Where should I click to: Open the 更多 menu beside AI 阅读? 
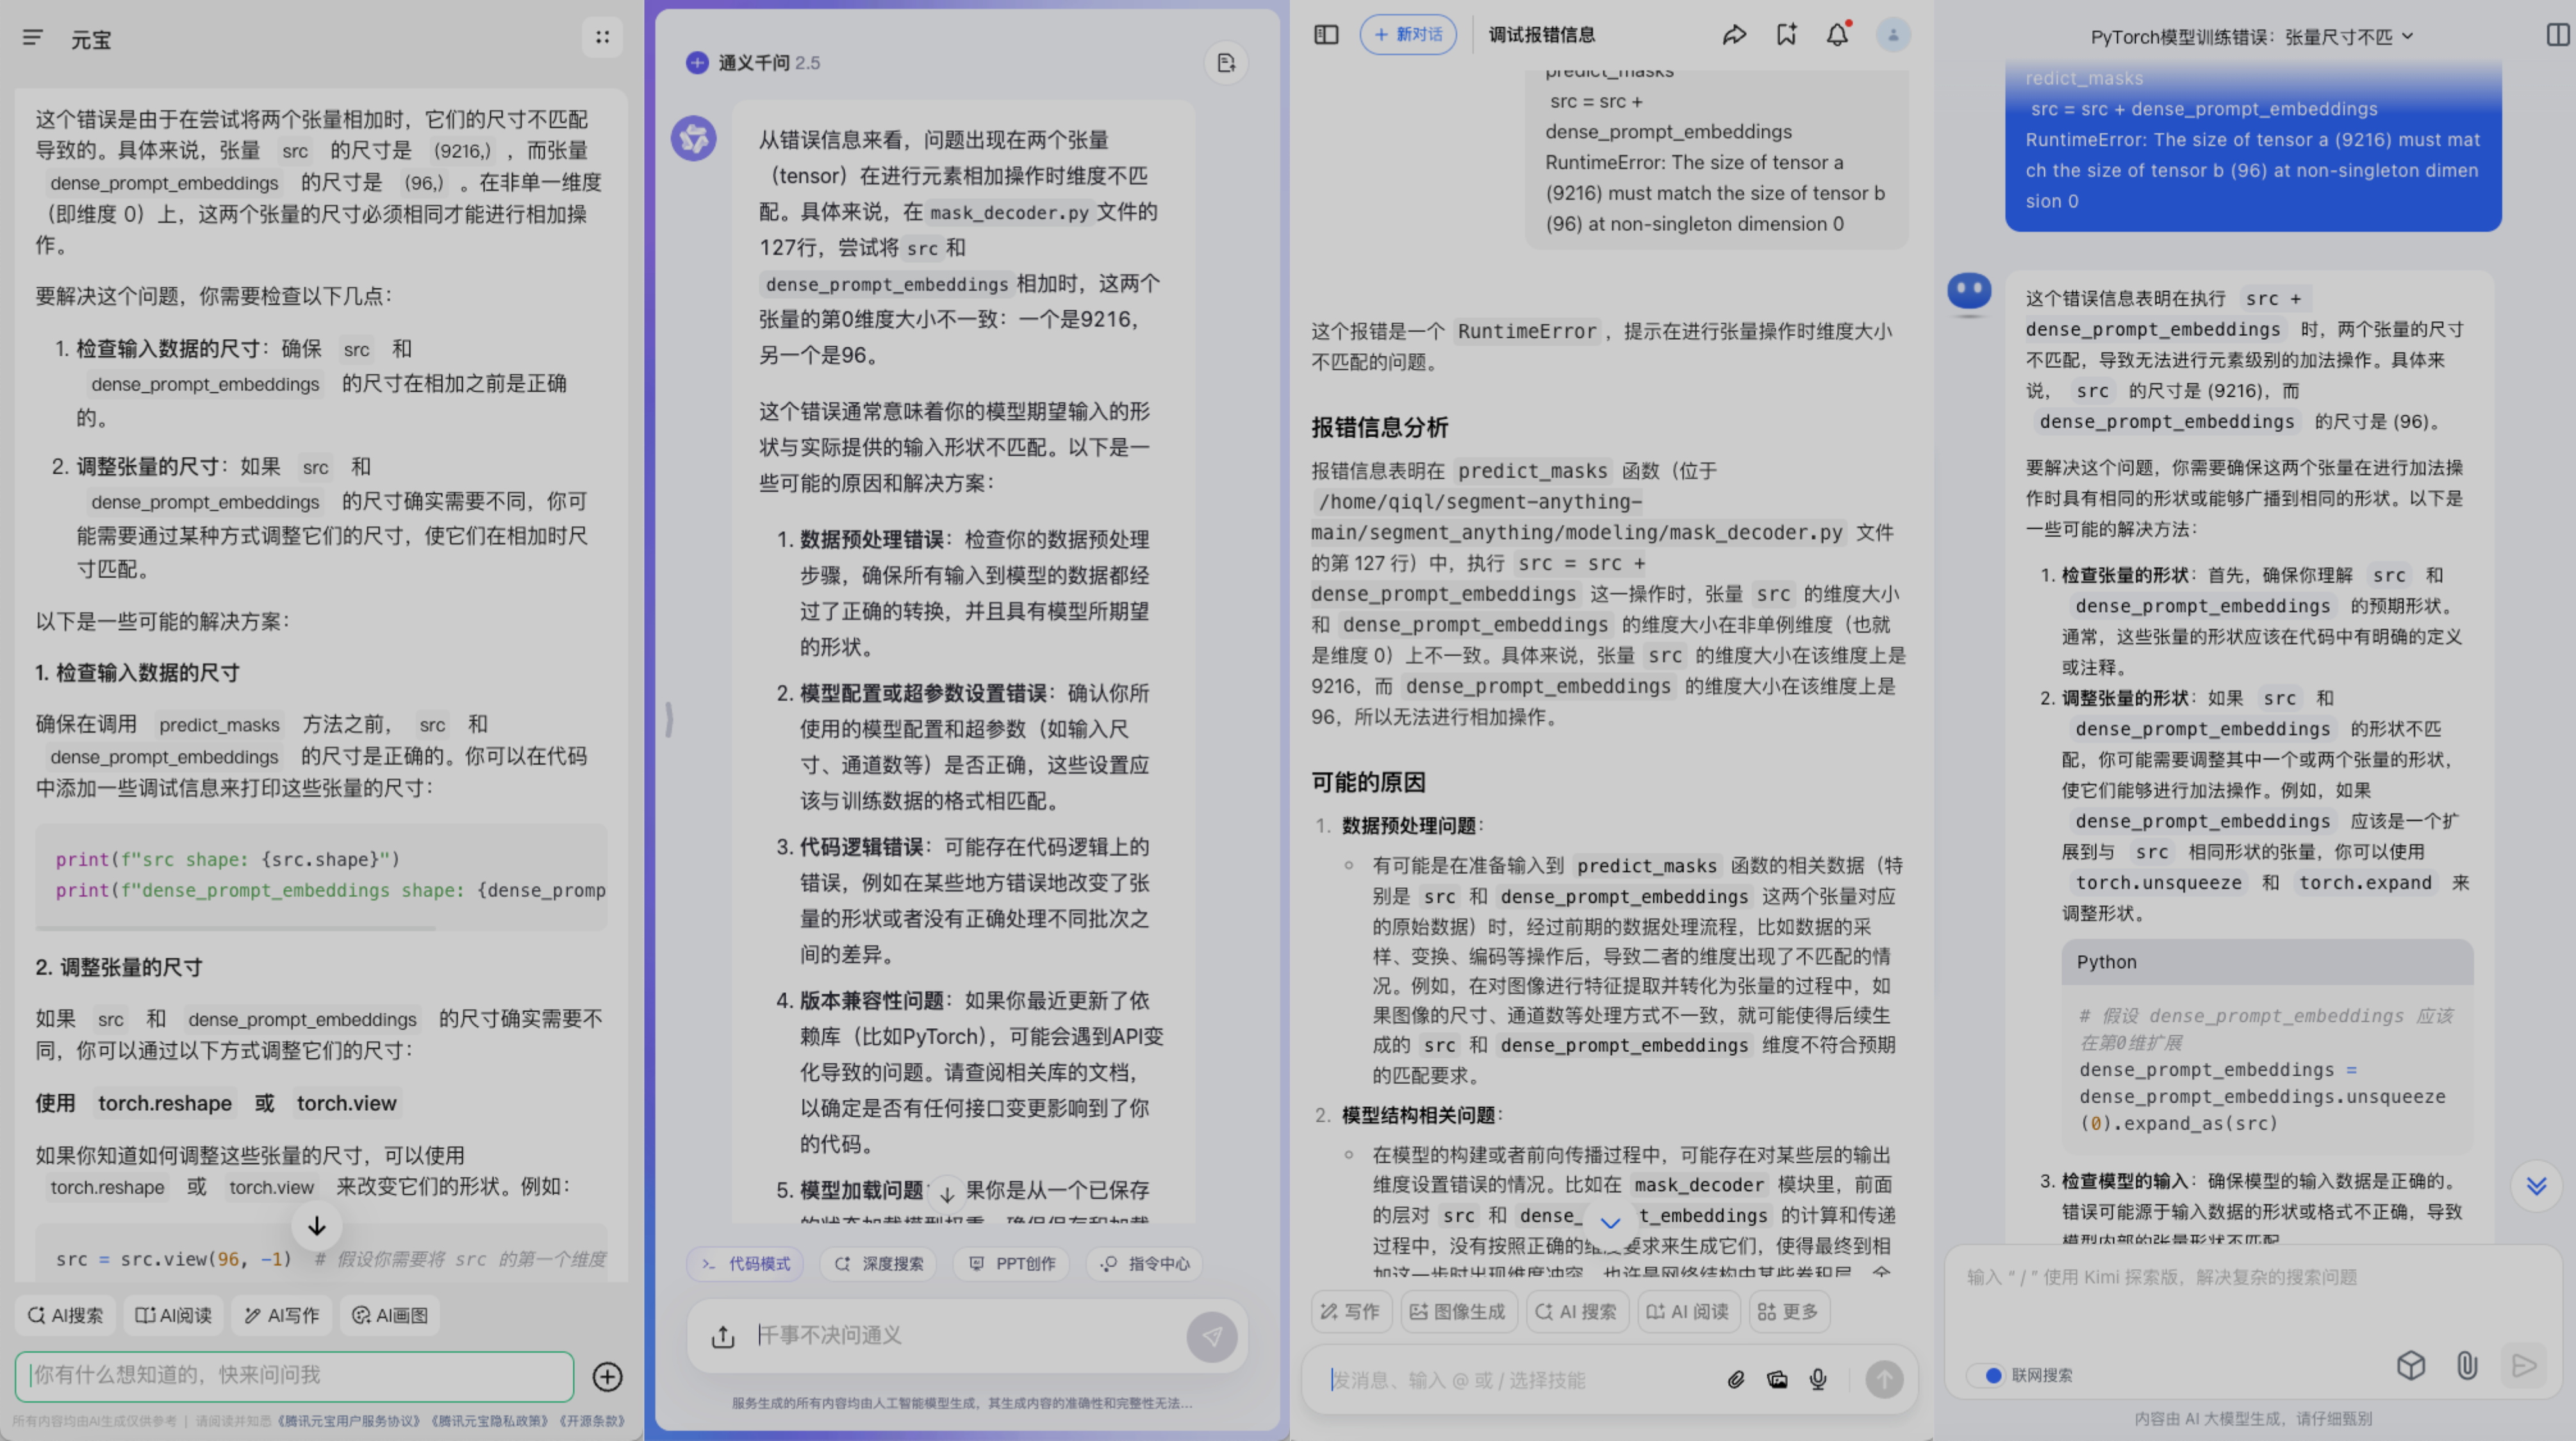pos(1790,1311)
